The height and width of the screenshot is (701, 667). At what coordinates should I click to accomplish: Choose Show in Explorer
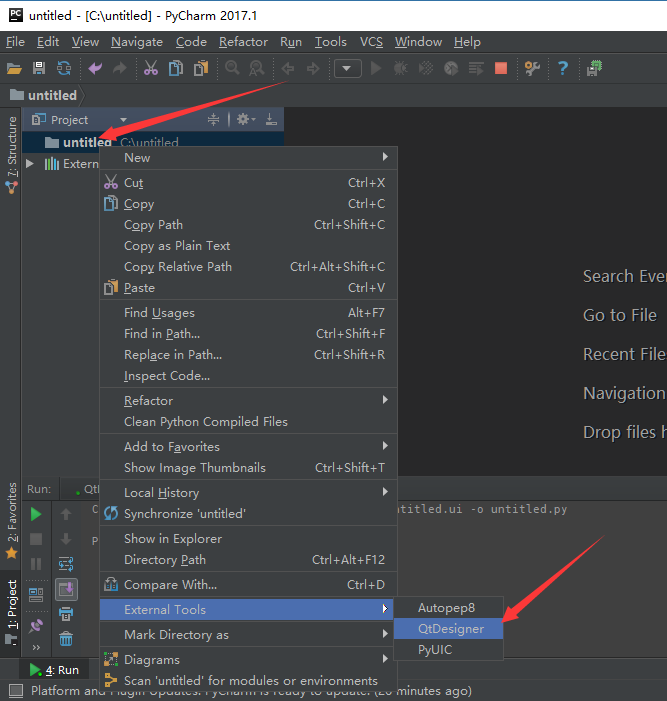point(249,539)
